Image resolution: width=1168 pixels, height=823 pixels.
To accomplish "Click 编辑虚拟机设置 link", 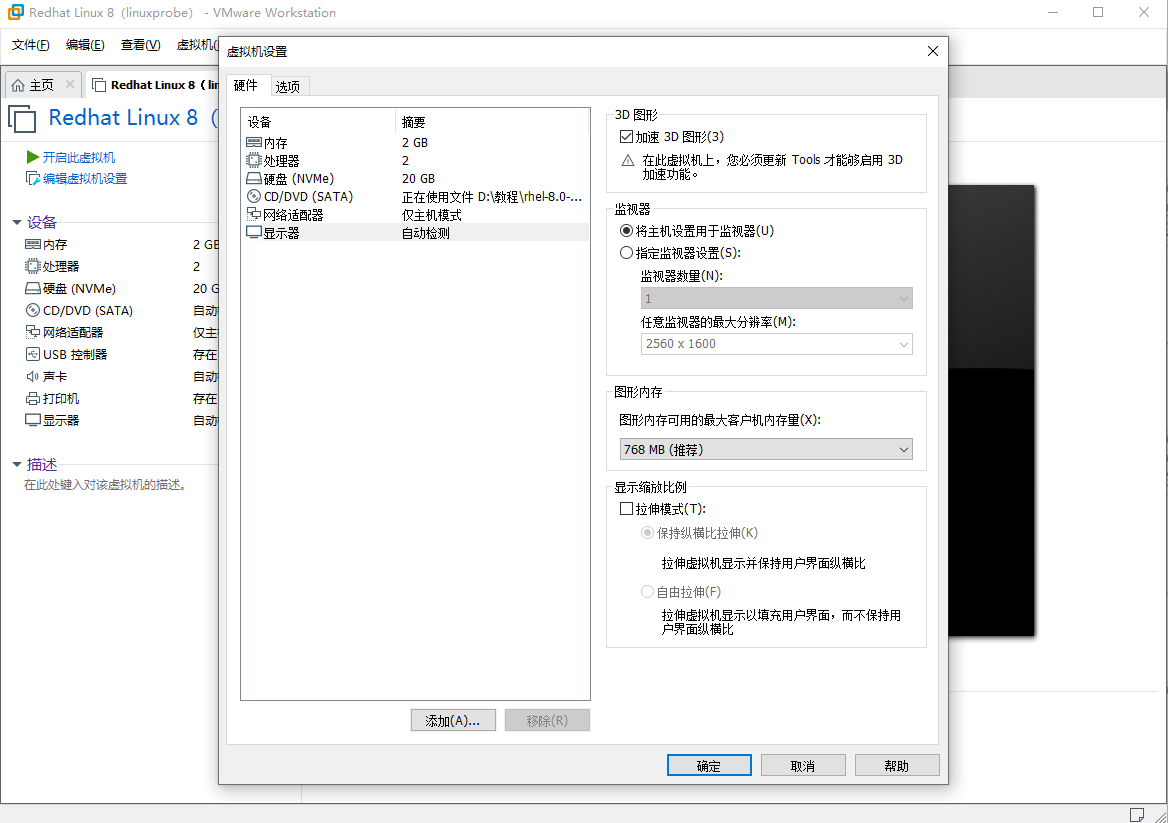I will coord(85,179).
